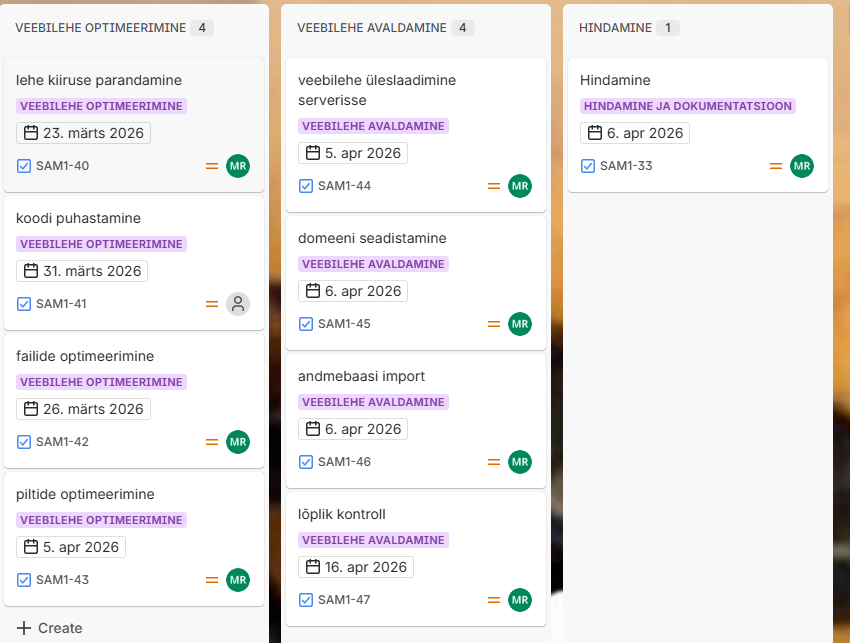Click the medium priority icon on SAM1-44

click(493, 186)
